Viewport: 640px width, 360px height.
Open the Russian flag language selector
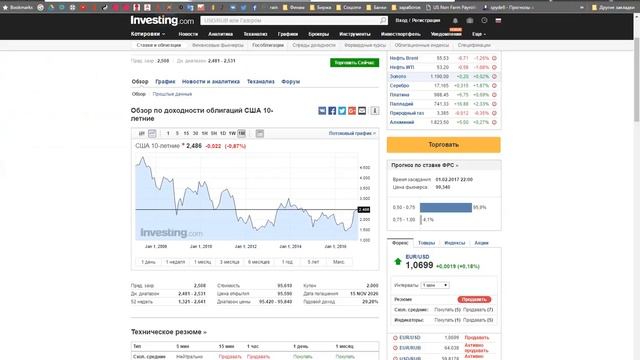coord(498,20)
